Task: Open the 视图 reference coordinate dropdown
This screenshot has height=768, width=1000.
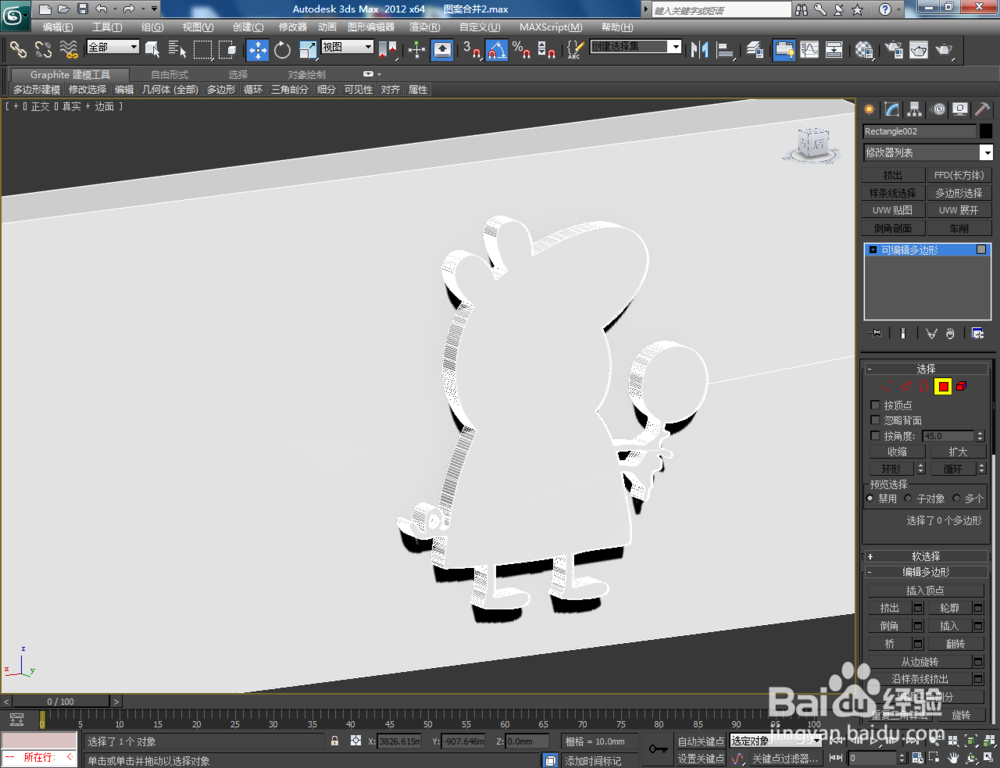Action: [347, 47]
